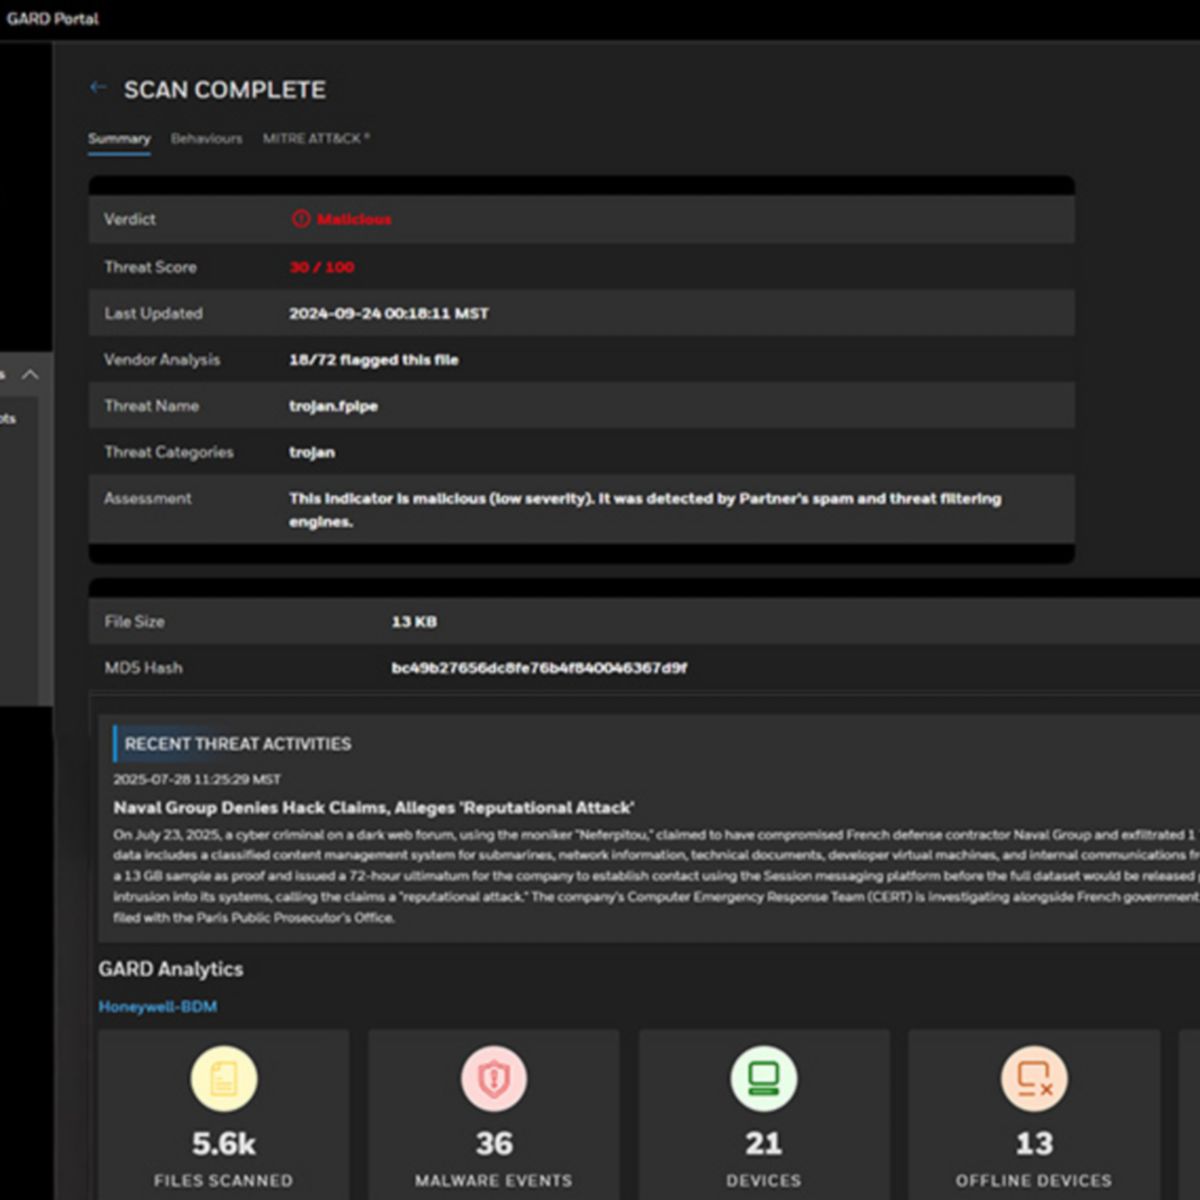The height and width of the screenshot is (1200, 1200).
Task: Open the Summary tab
Action: [119, 139]
